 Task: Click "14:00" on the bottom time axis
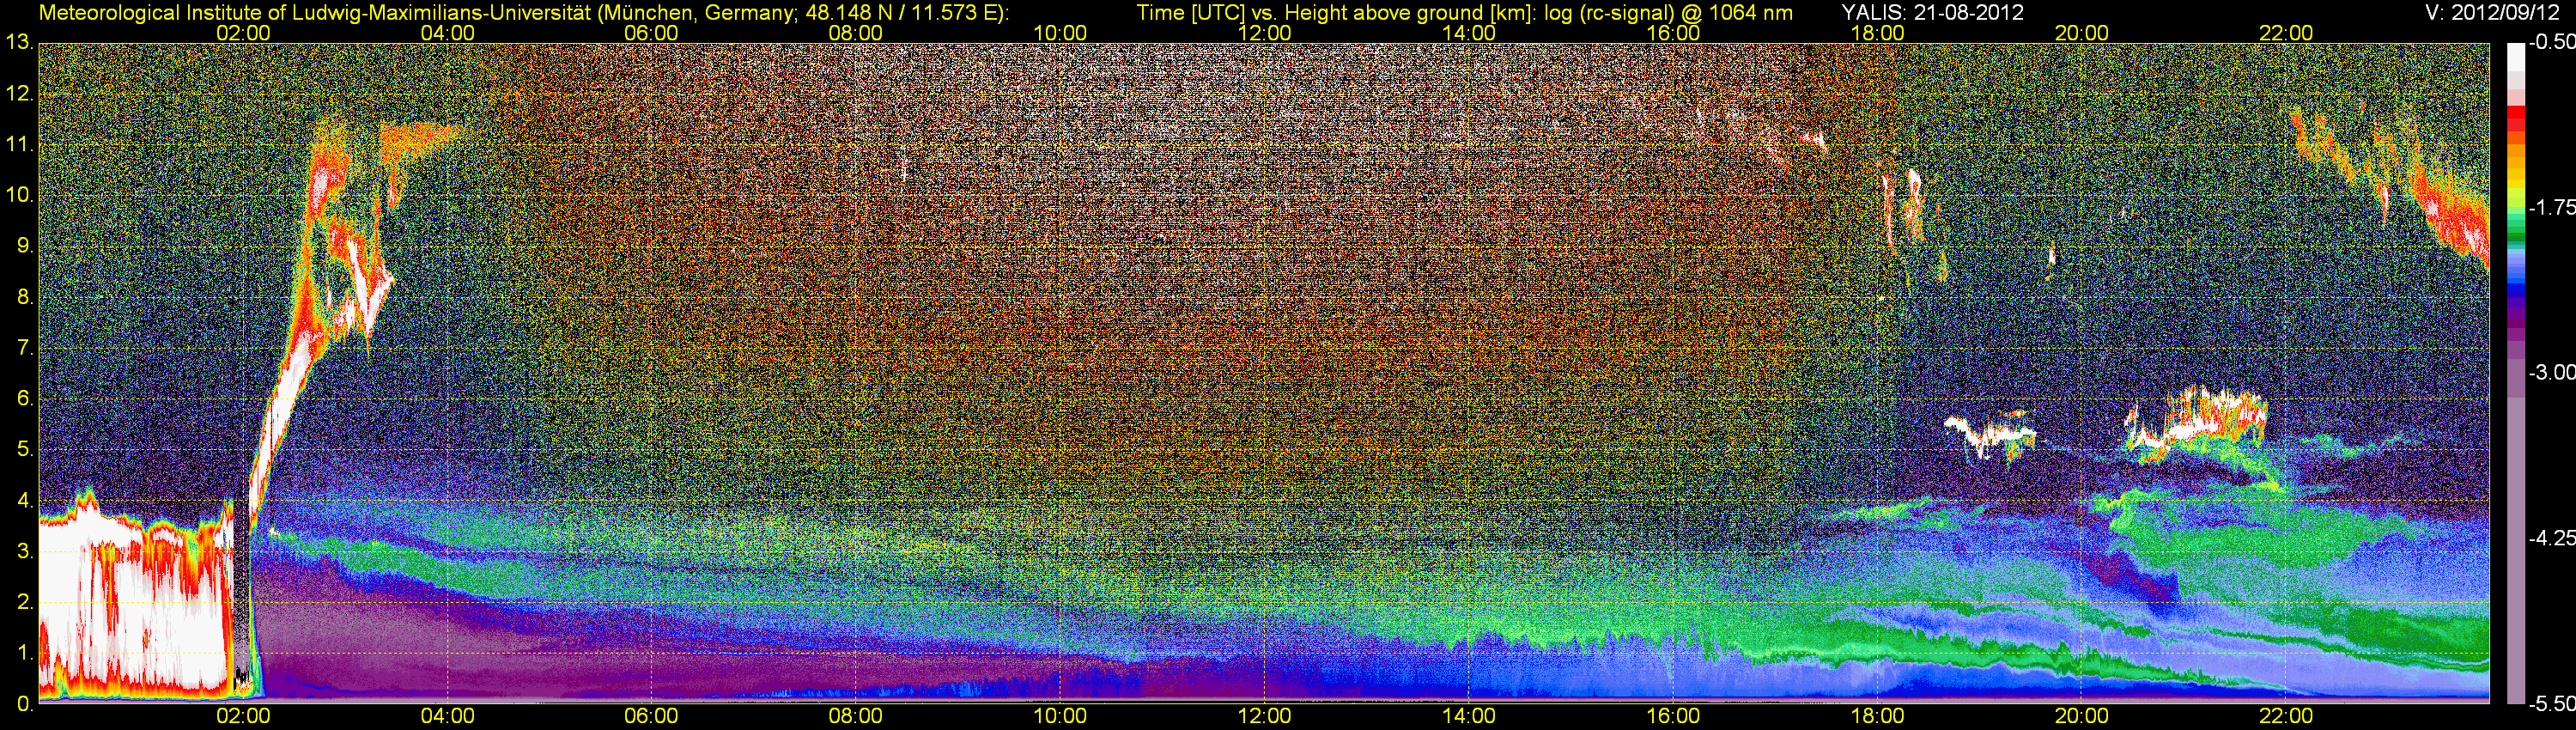point(1469,716)
